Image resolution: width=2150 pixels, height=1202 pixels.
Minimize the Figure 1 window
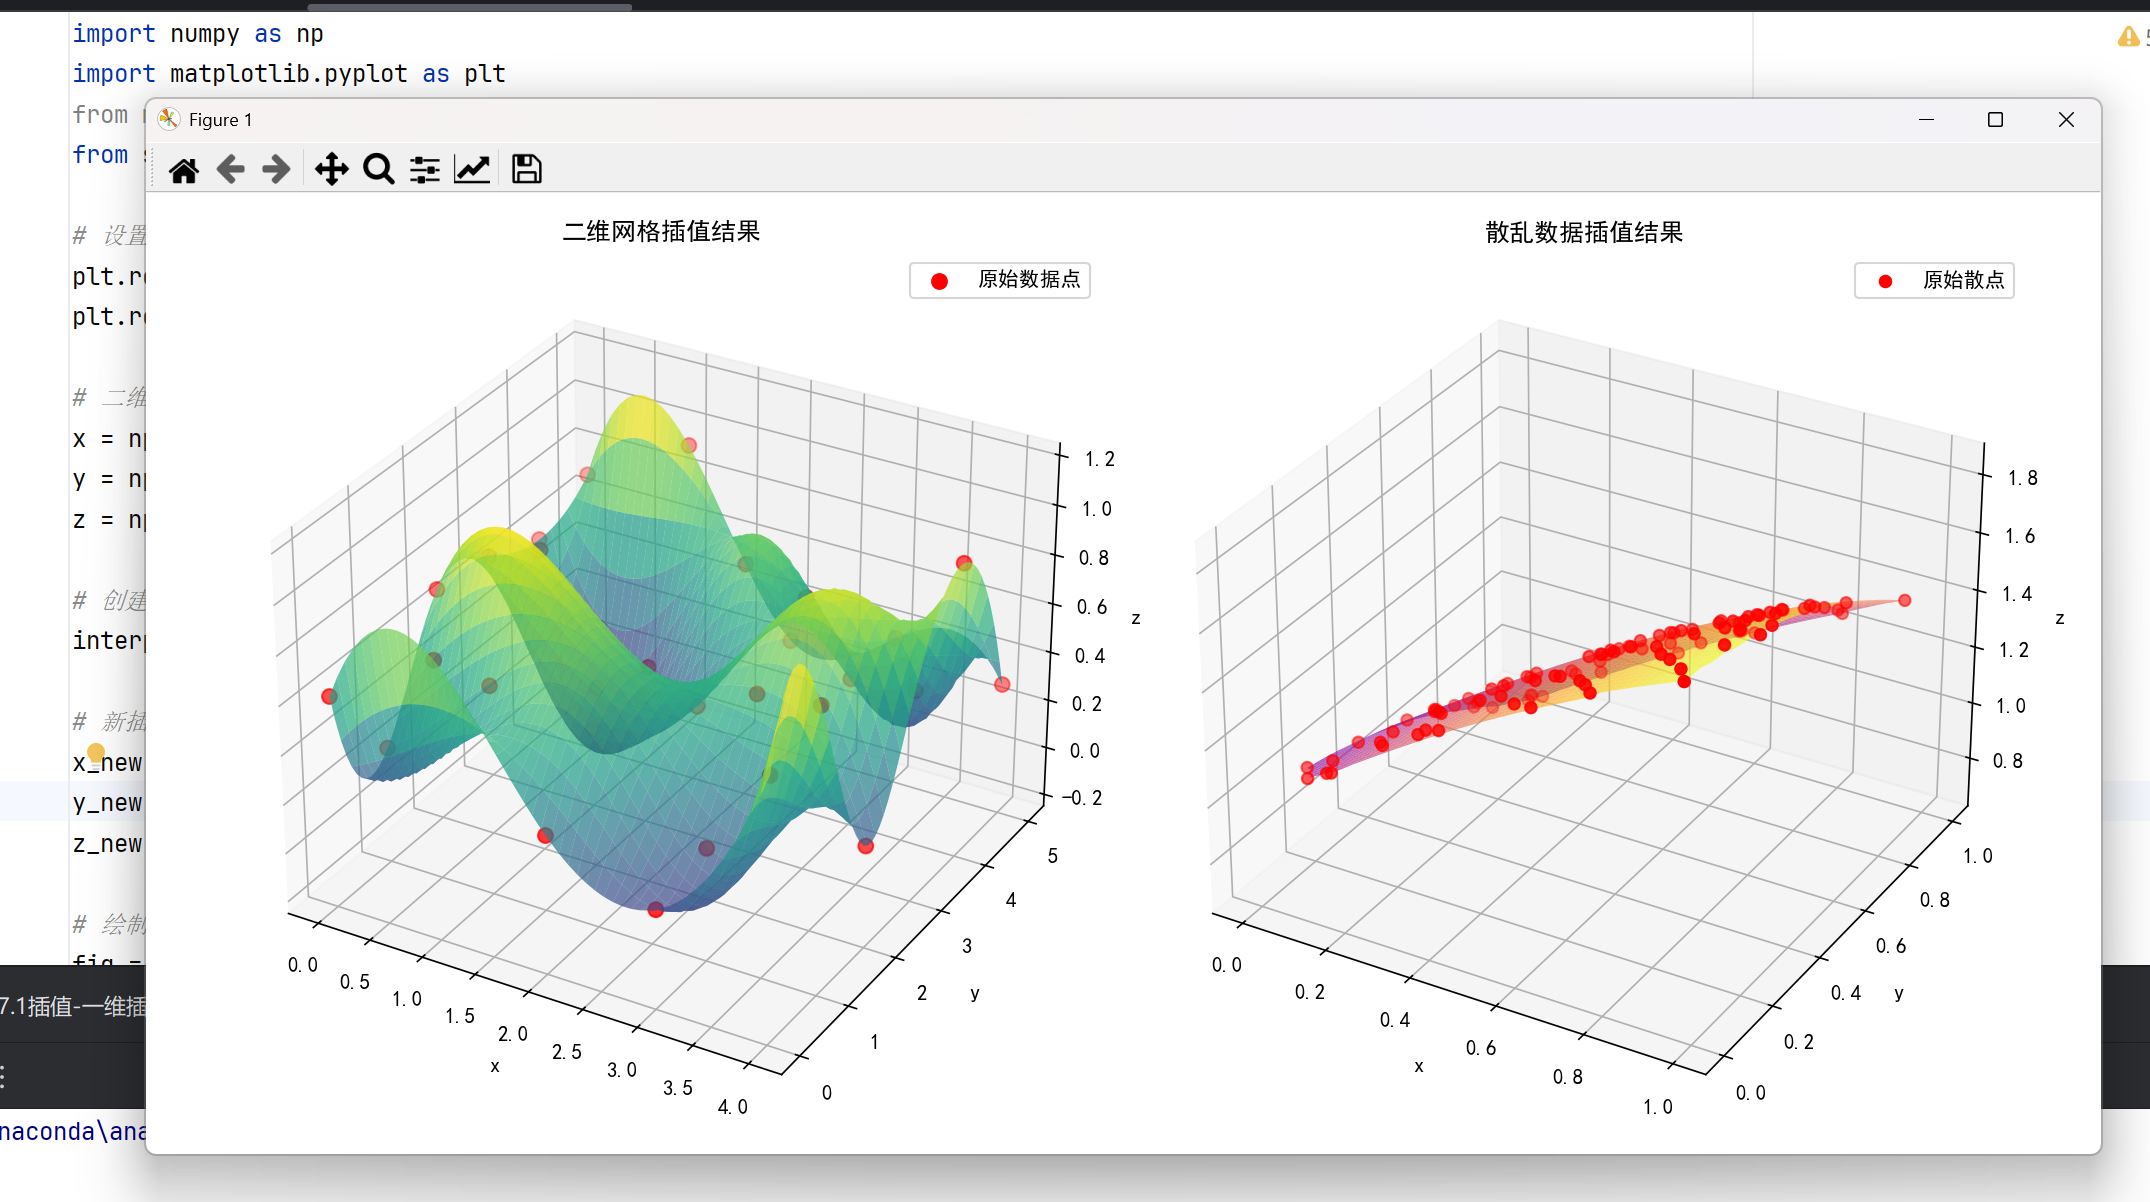pyautogui.click(x=1926, y=120)
